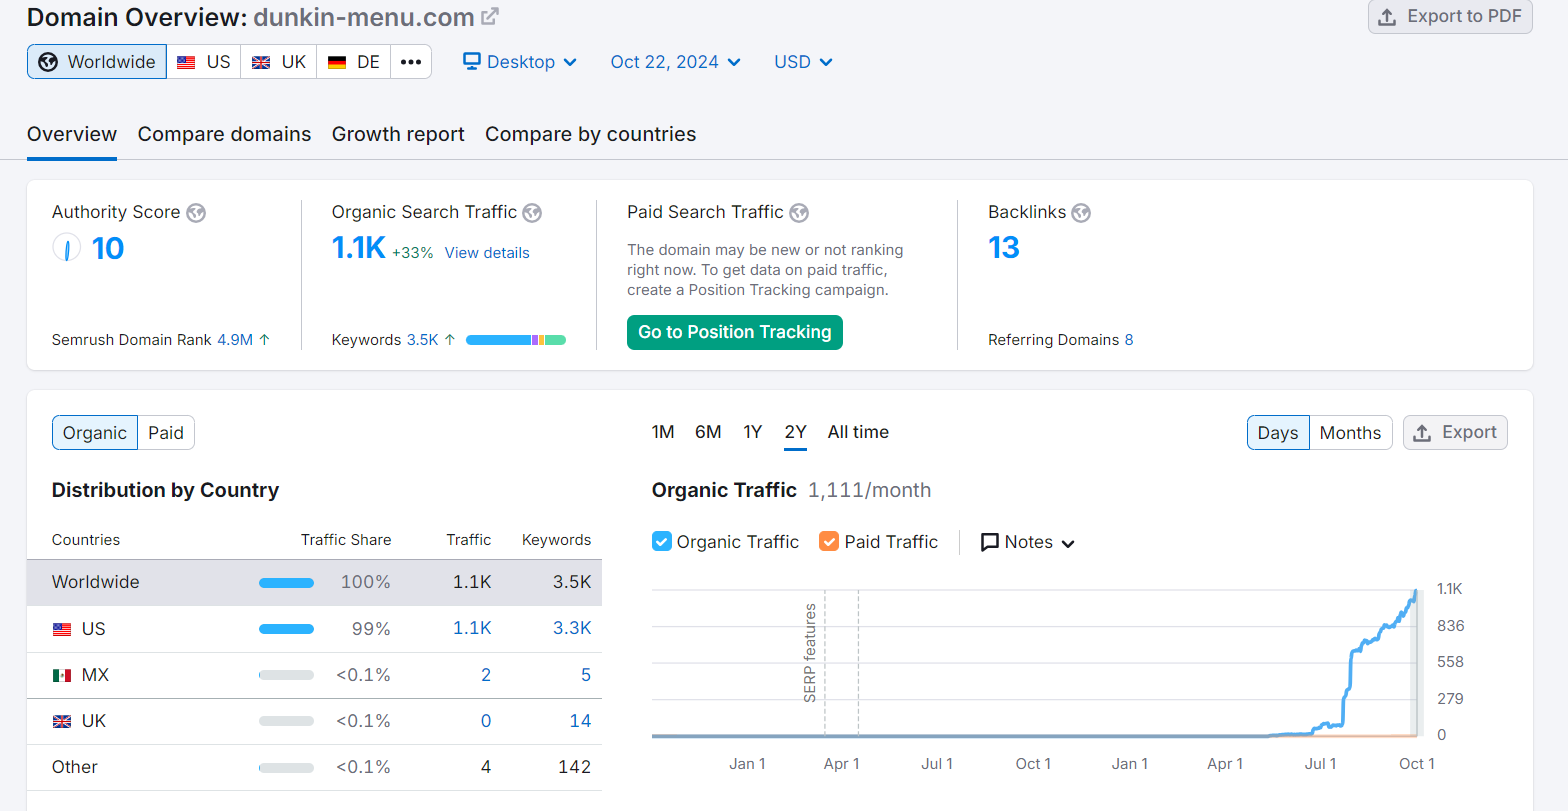Select Months chart granularity

(x=1350, y=433)
